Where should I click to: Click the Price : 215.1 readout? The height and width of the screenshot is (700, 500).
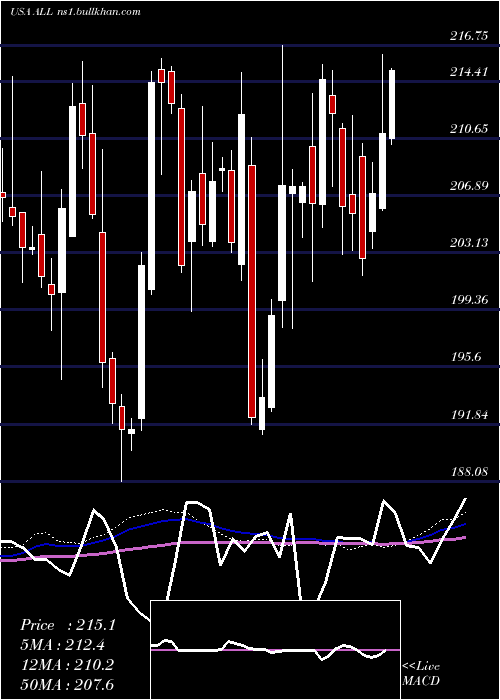point(68,625)
